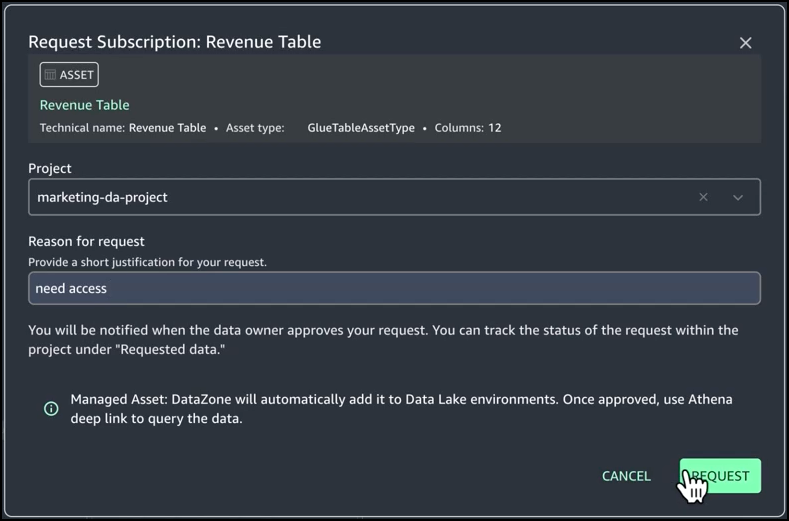Click the Project field label
Viewport: 789px width, 521px height.
coord(50,168)
